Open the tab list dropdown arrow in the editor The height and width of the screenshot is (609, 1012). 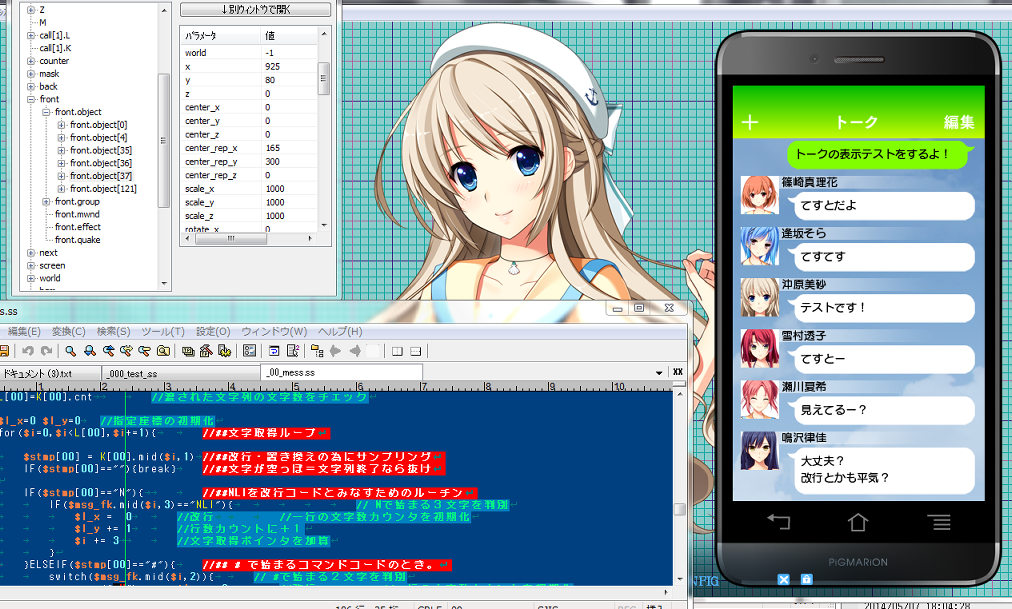(x=661, y=372)
